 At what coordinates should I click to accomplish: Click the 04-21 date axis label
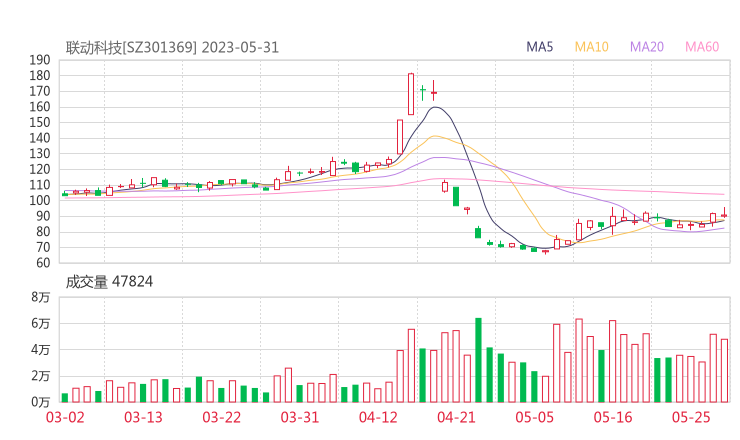pos(456,417)
